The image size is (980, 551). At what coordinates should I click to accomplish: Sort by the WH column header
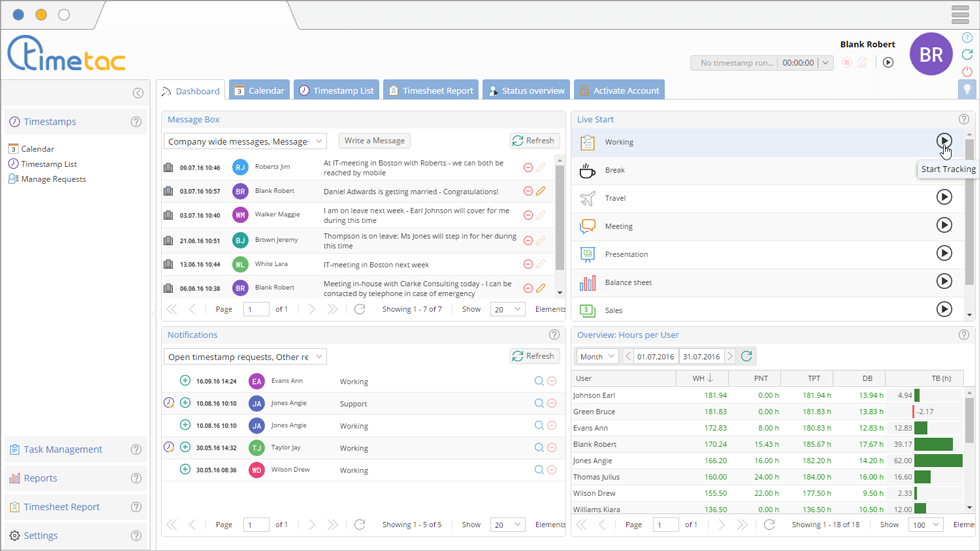point(702,378)
